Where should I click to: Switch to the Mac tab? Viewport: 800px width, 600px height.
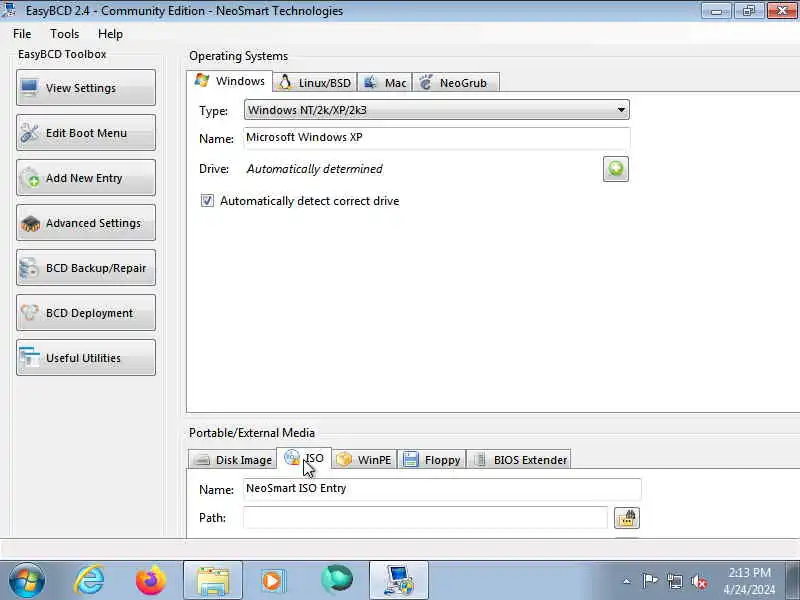tap(385, 83)
